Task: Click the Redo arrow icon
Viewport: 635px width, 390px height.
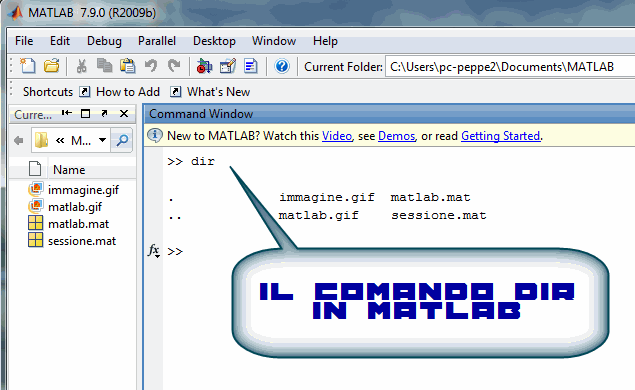Action: tap(174, 66)
